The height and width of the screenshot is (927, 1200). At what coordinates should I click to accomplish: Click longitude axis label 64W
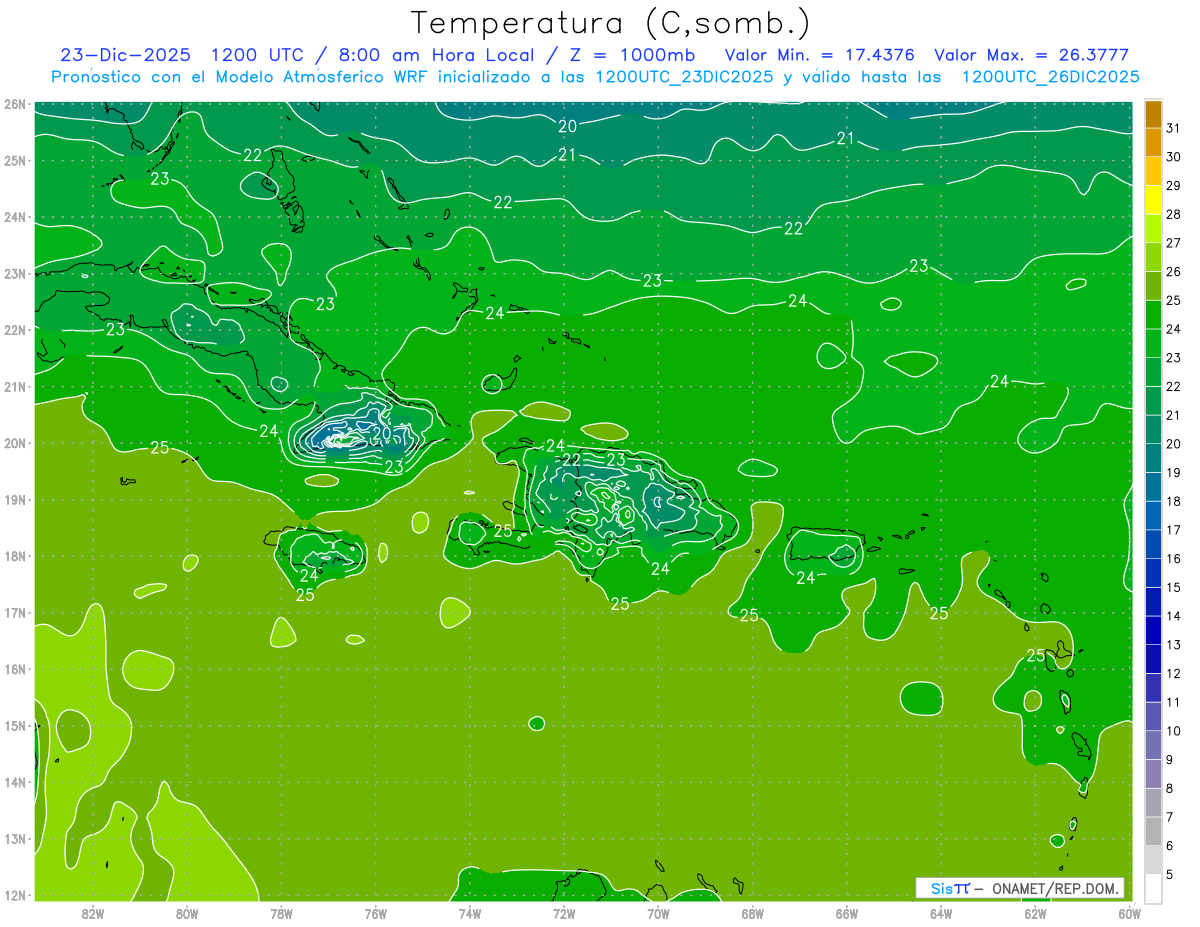coord(941,914)
